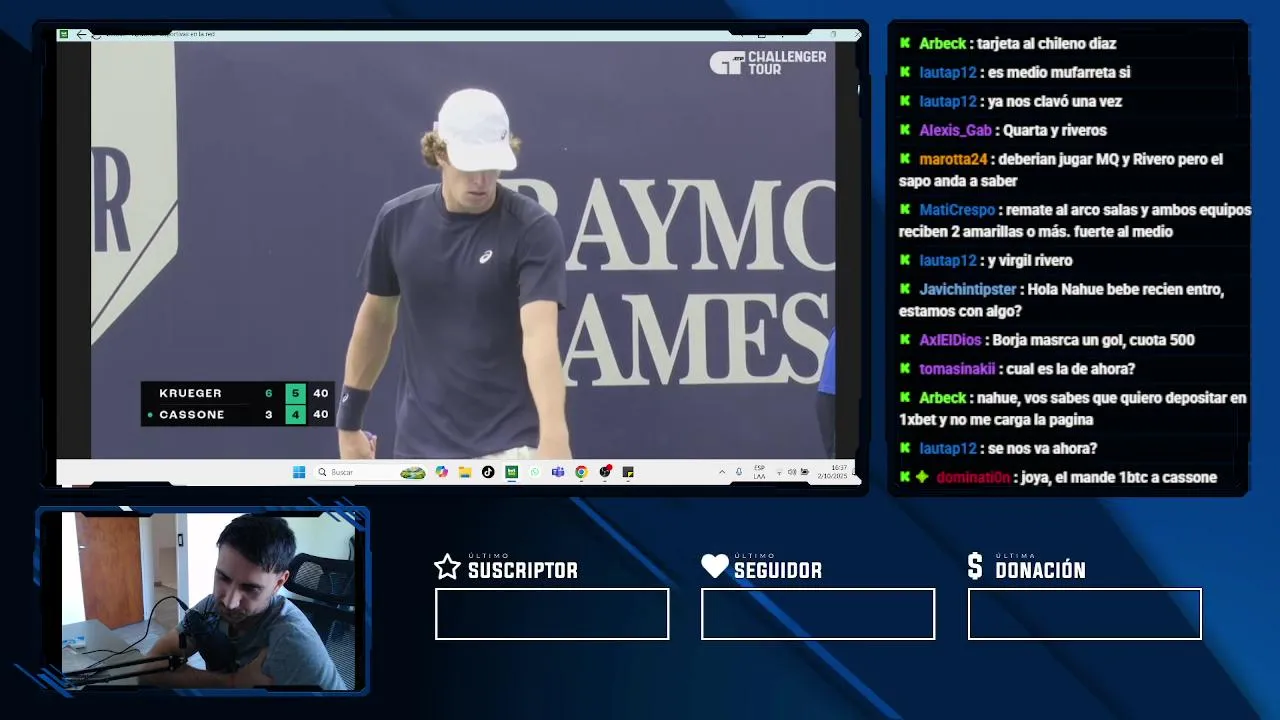Screen dimensions: 1280x720
Task: Click the heart icon beside Seguidor
Action: (x=715, y=567)
